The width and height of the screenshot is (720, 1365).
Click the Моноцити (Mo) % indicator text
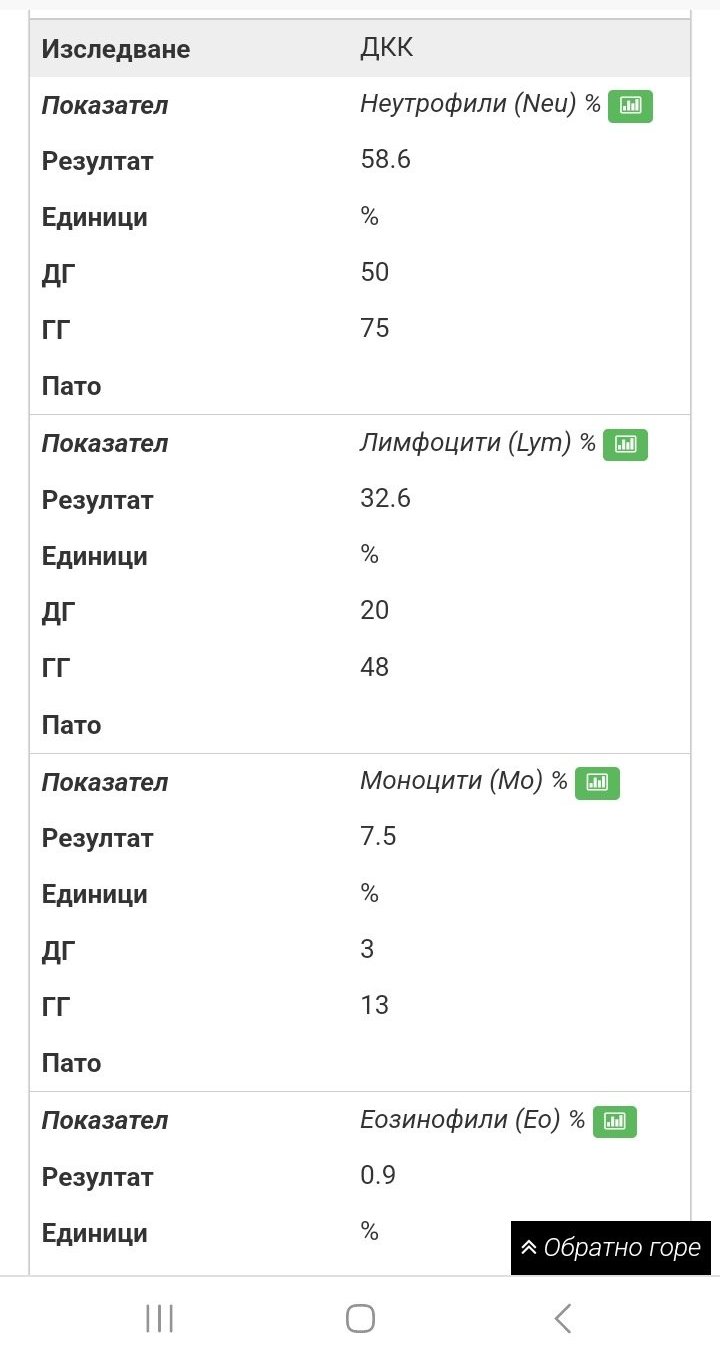click(x=463, y=781)
